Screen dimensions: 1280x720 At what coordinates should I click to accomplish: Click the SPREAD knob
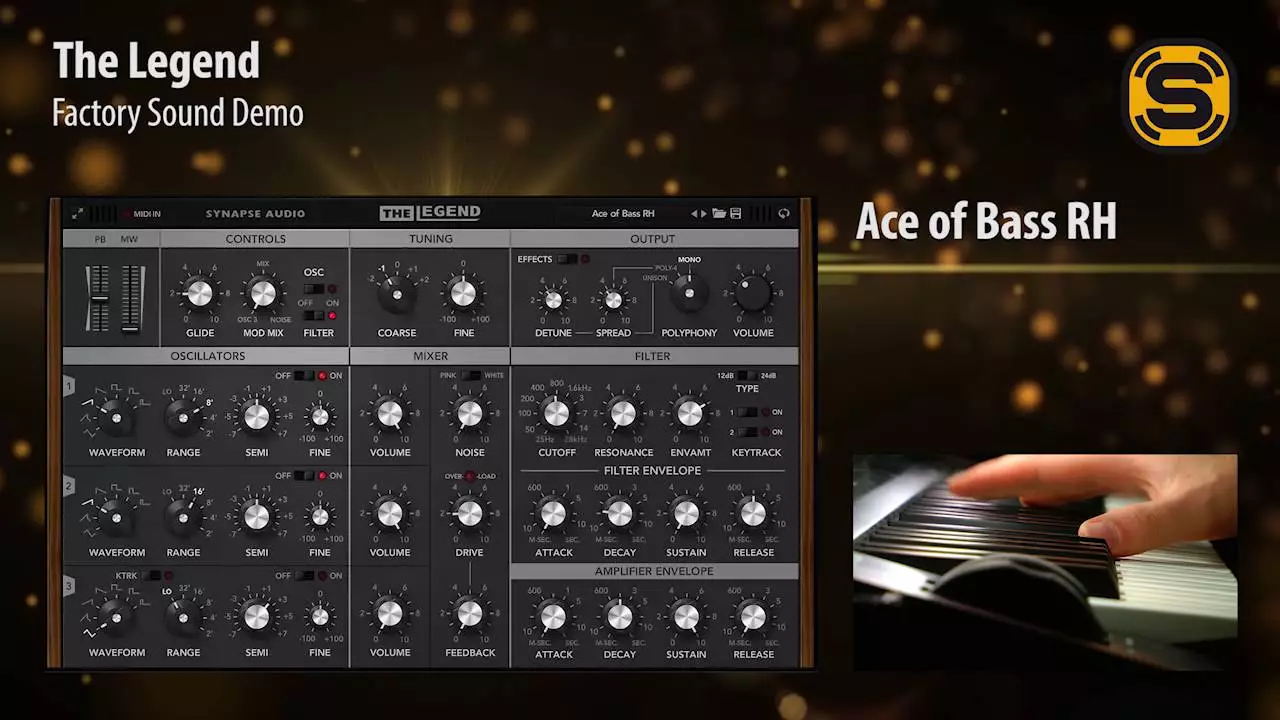pos(613,300)
